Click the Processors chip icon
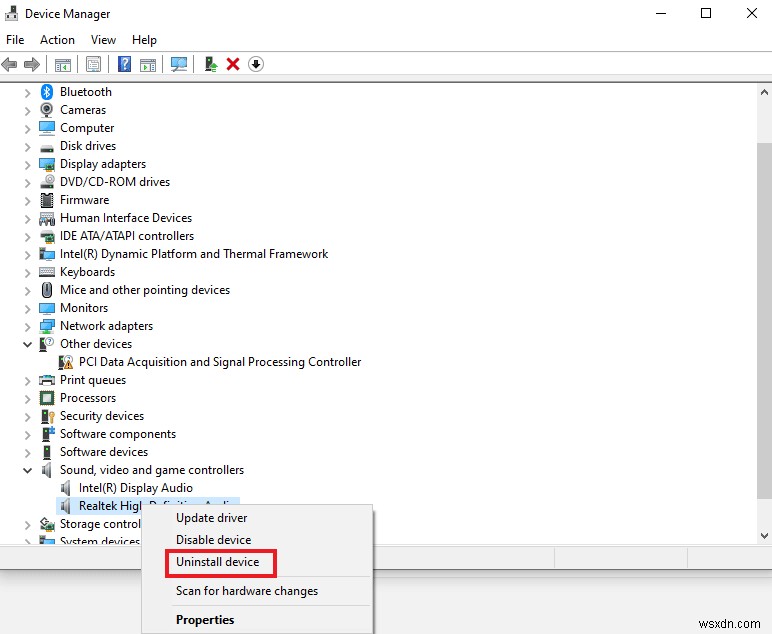 [47, 398]
